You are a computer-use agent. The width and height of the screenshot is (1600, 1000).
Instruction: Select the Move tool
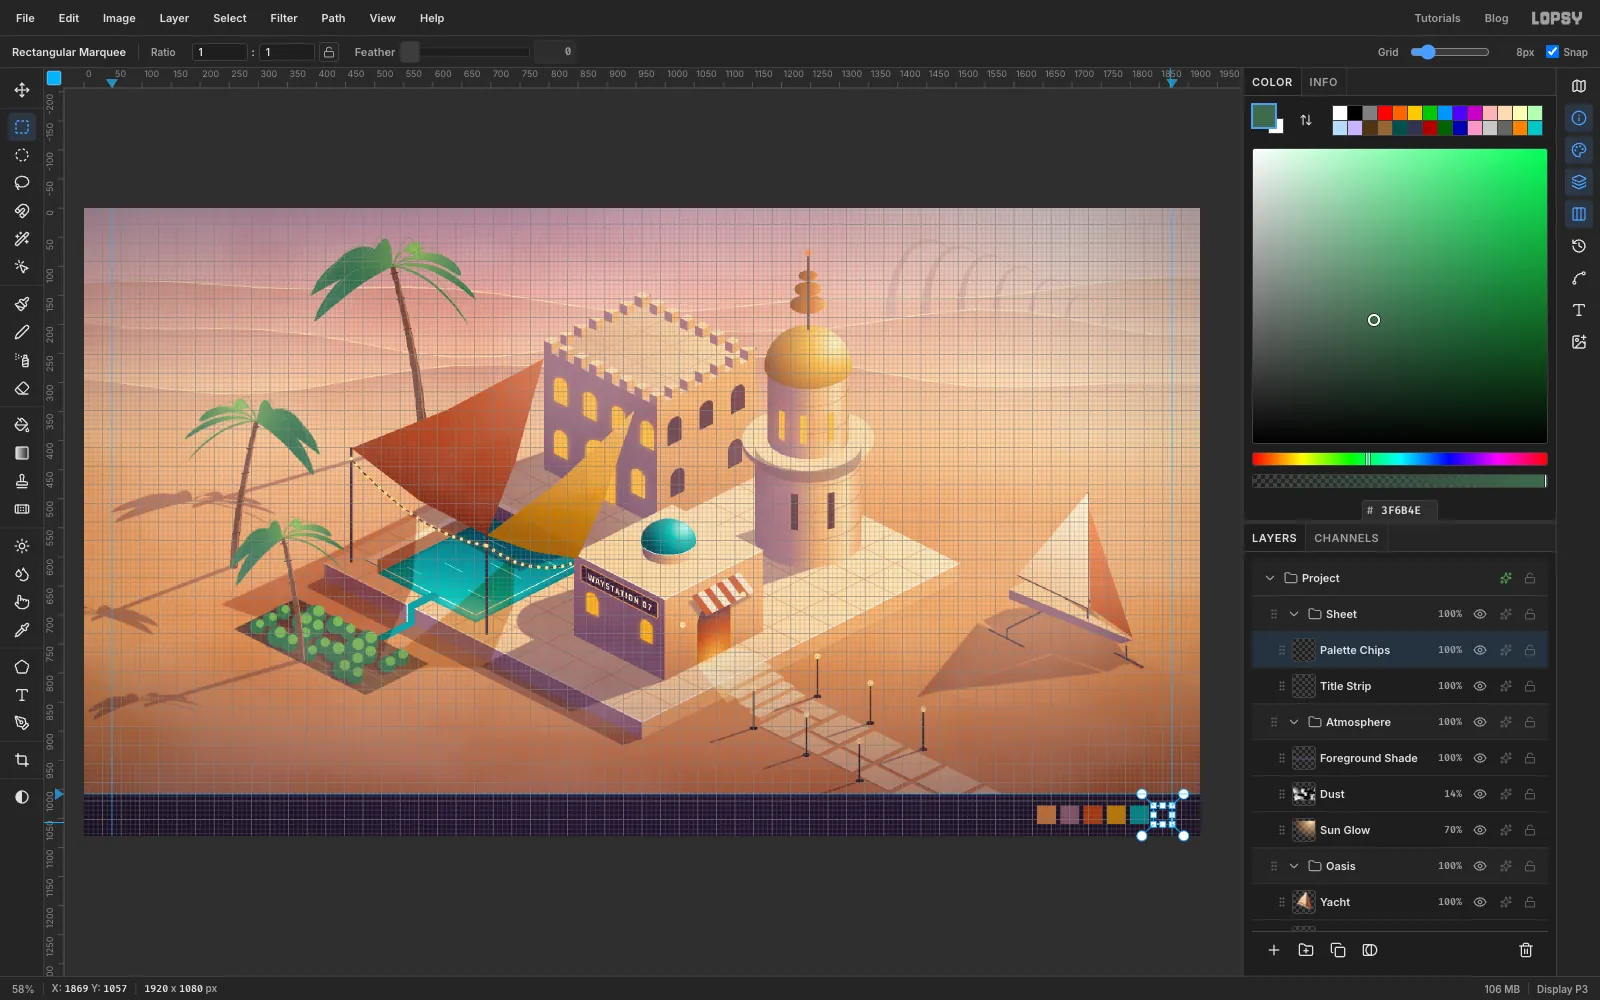(x=22, y=90)
